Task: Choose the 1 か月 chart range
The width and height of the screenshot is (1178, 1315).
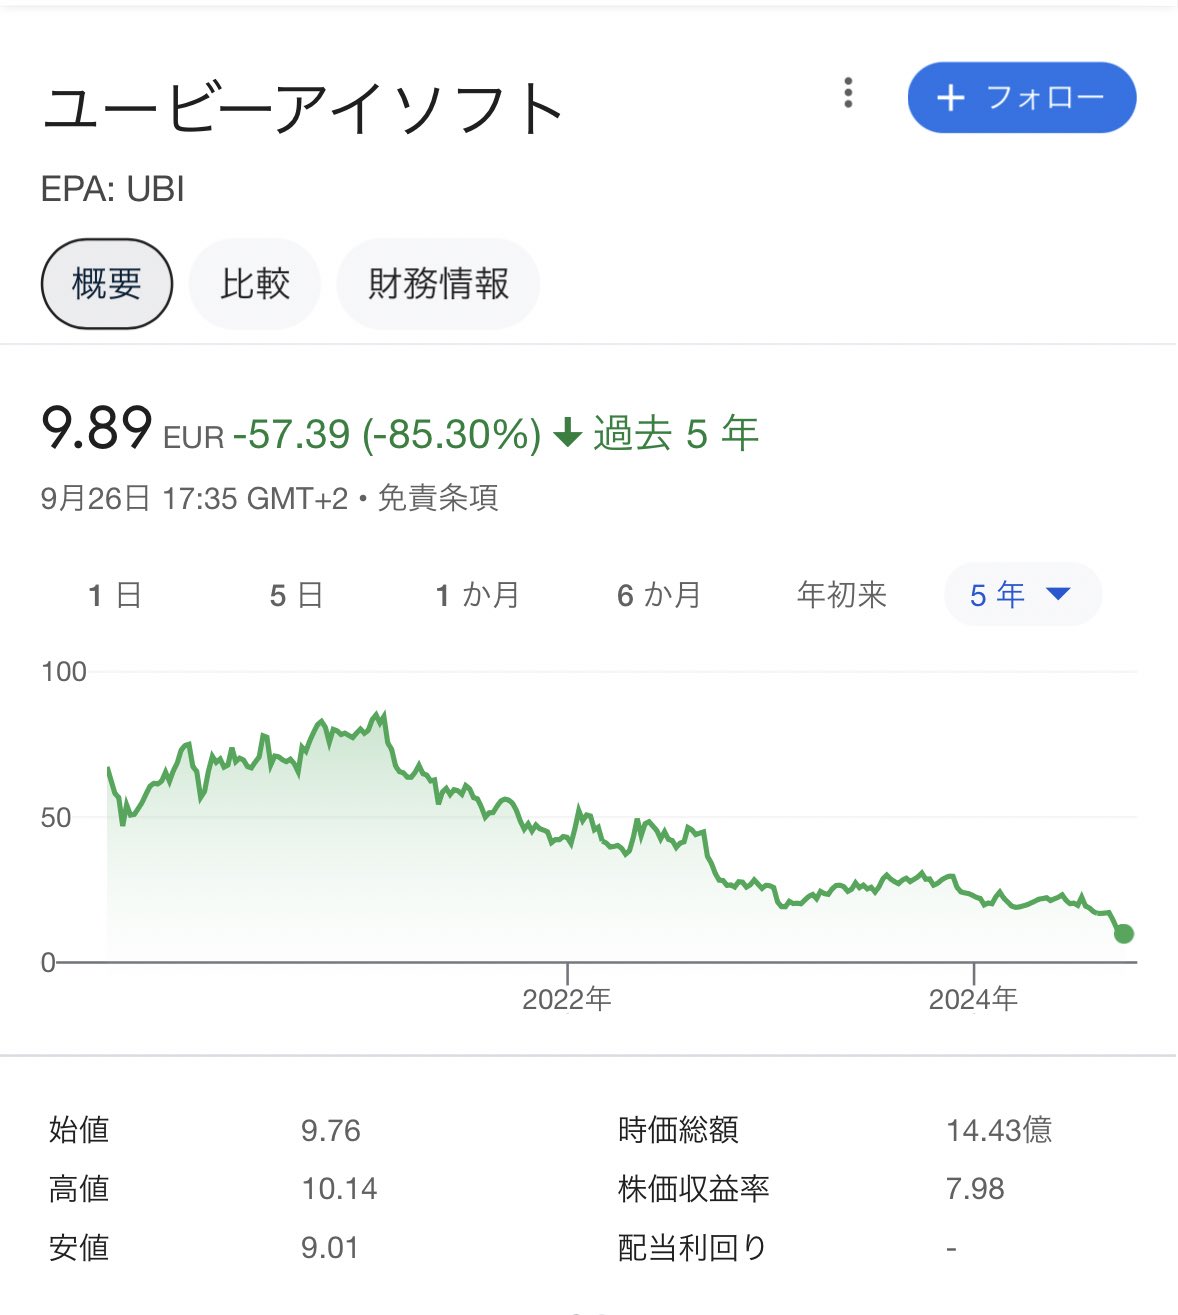Action: pos(478,595)
